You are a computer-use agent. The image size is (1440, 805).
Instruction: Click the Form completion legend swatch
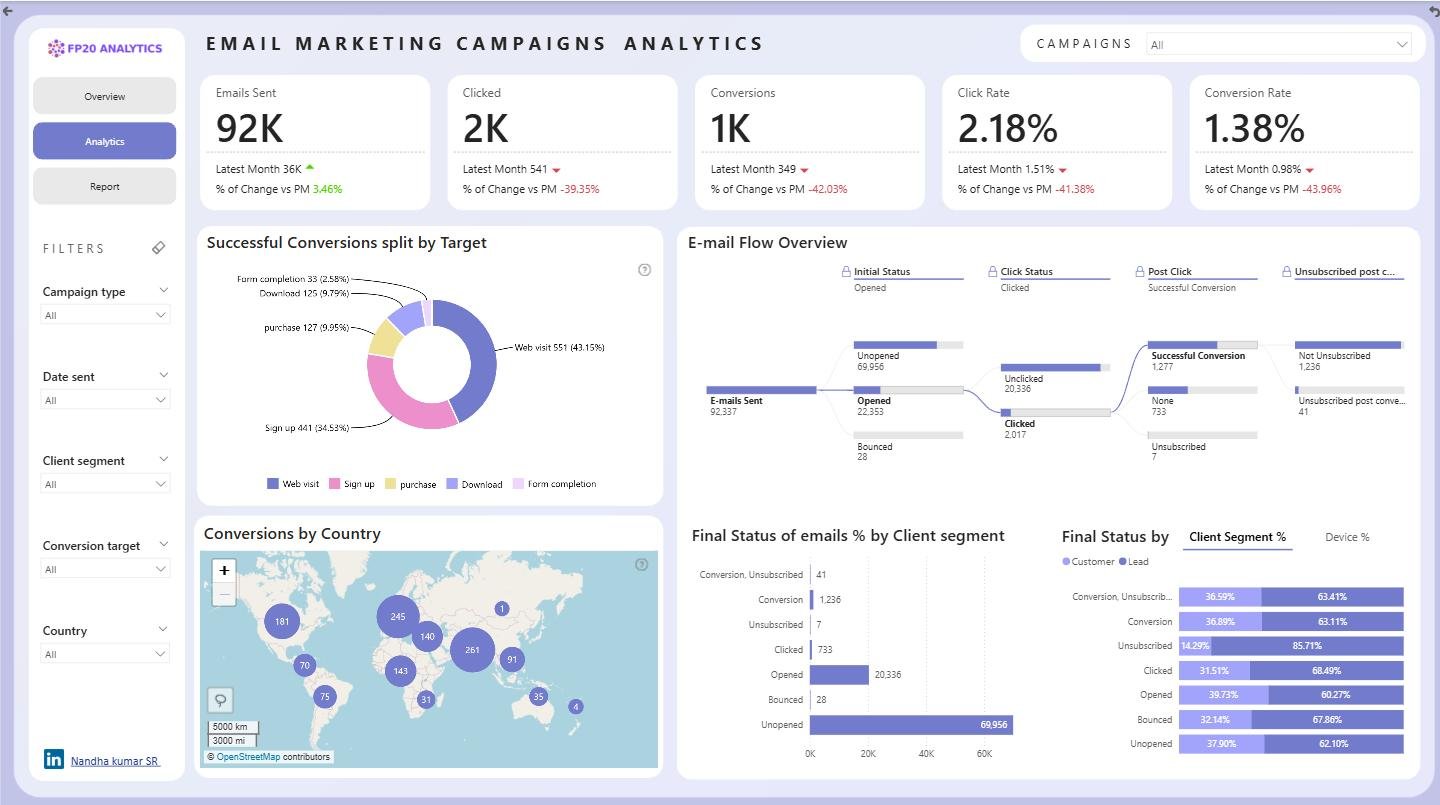tap(518, 484)
